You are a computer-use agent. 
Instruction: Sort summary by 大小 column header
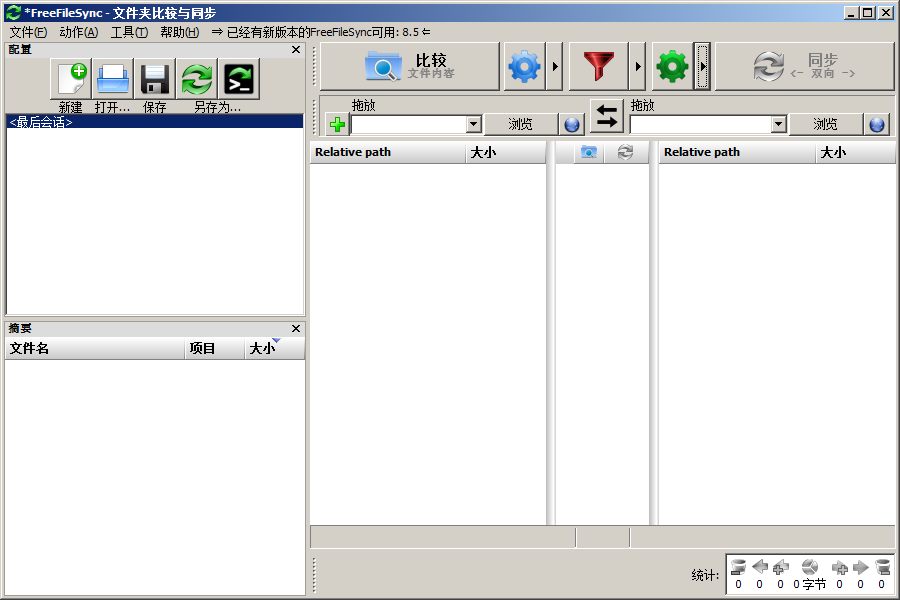coord(274,348)
